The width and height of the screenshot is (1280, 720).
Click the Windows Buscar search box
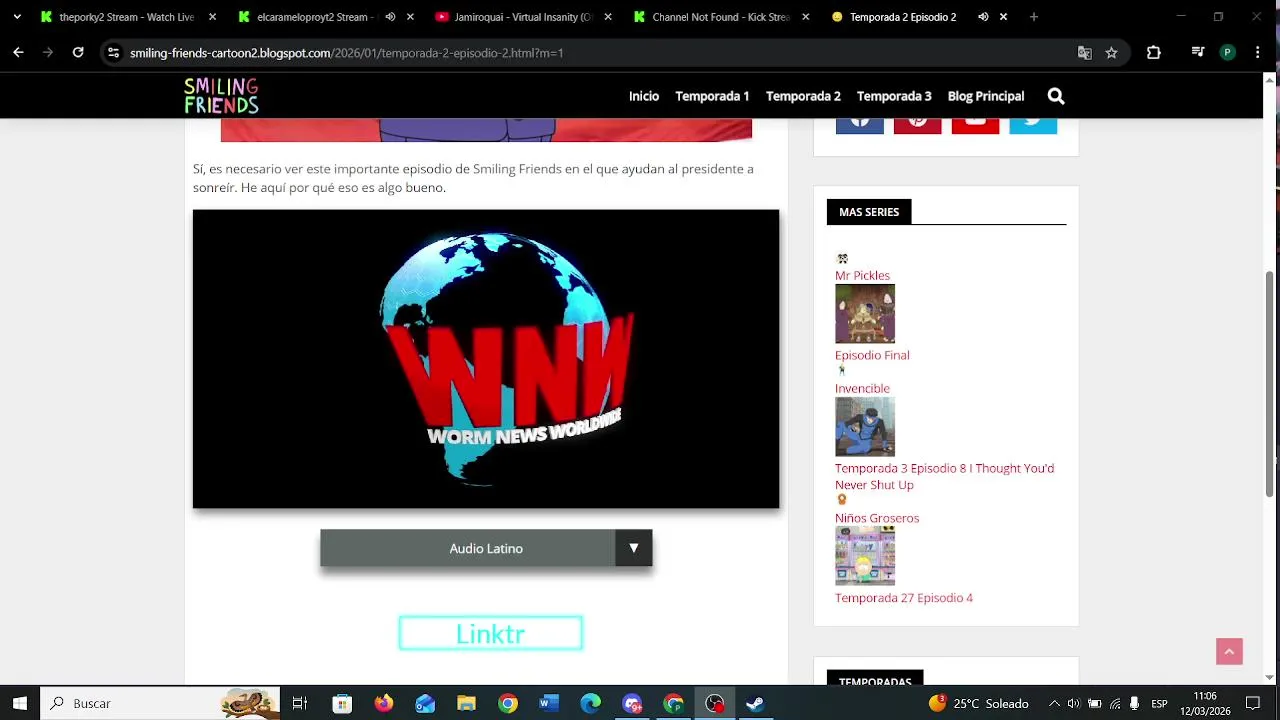pos(160,703)
